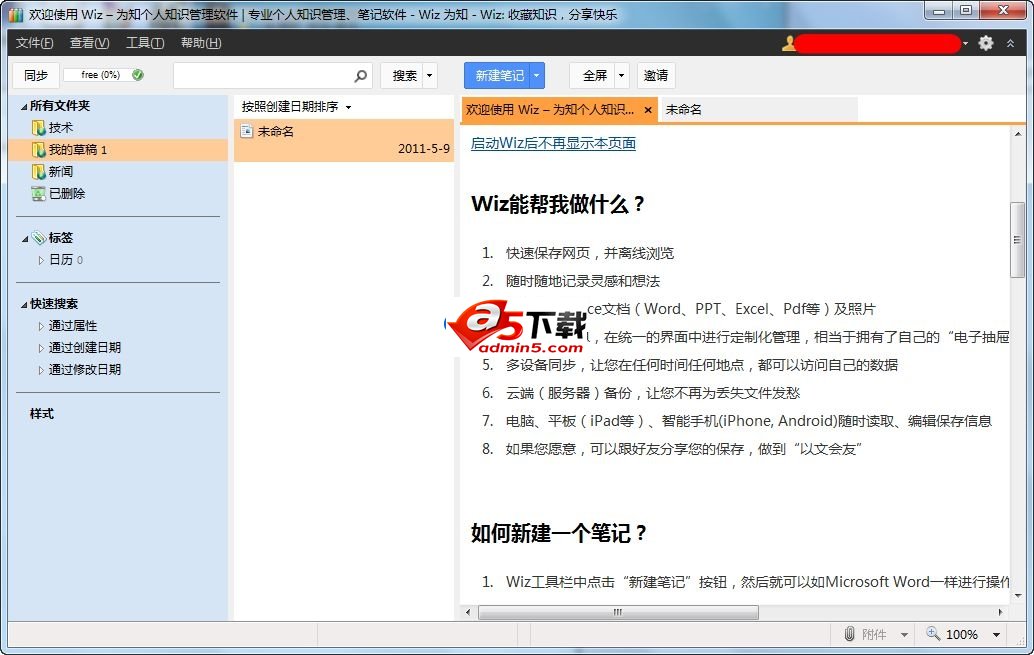
Task: Click the scroll down arrow in note view
Action: [1018, 595]
